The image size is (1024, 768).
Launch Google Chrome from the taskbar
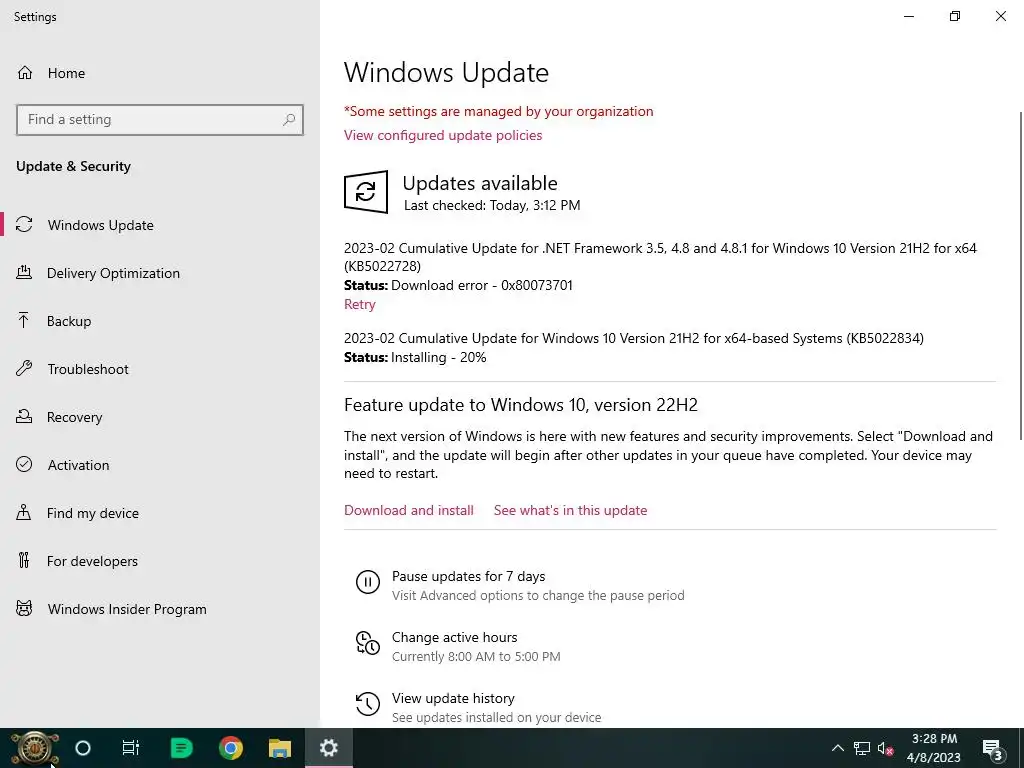[231, 748]
